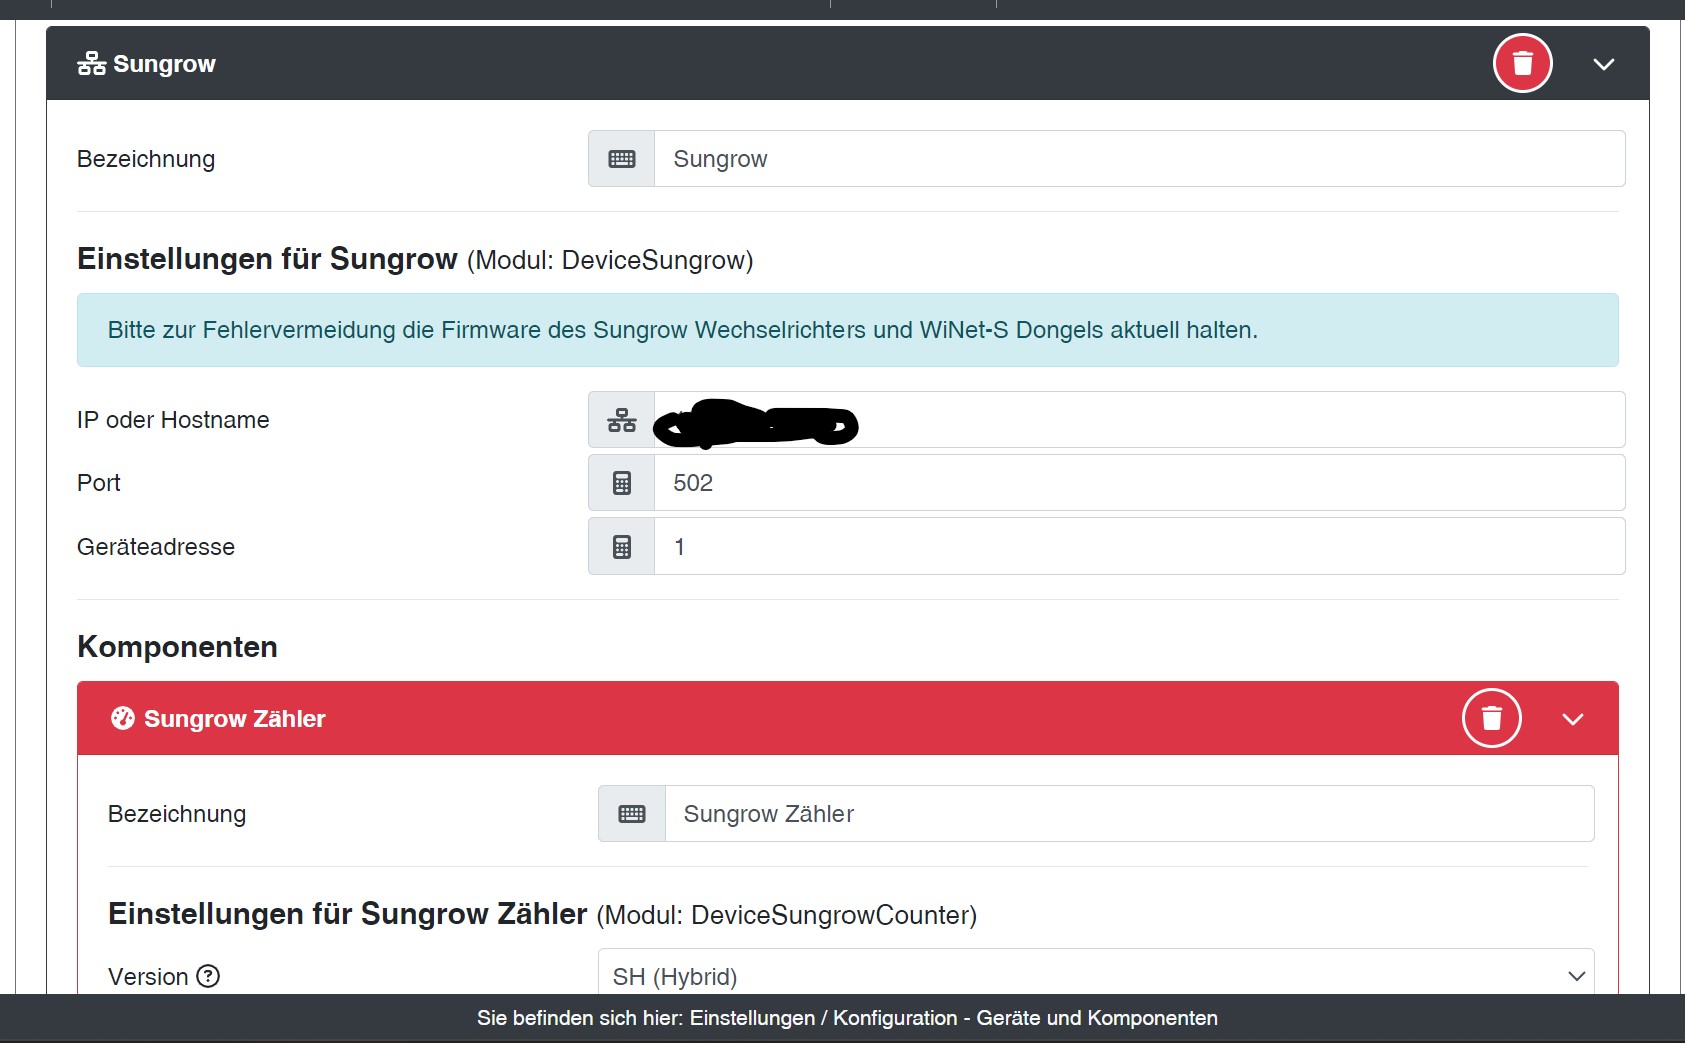Collapse the Sungrow Zähler component chevron
The image size is (1686, 1044).
1573,719
